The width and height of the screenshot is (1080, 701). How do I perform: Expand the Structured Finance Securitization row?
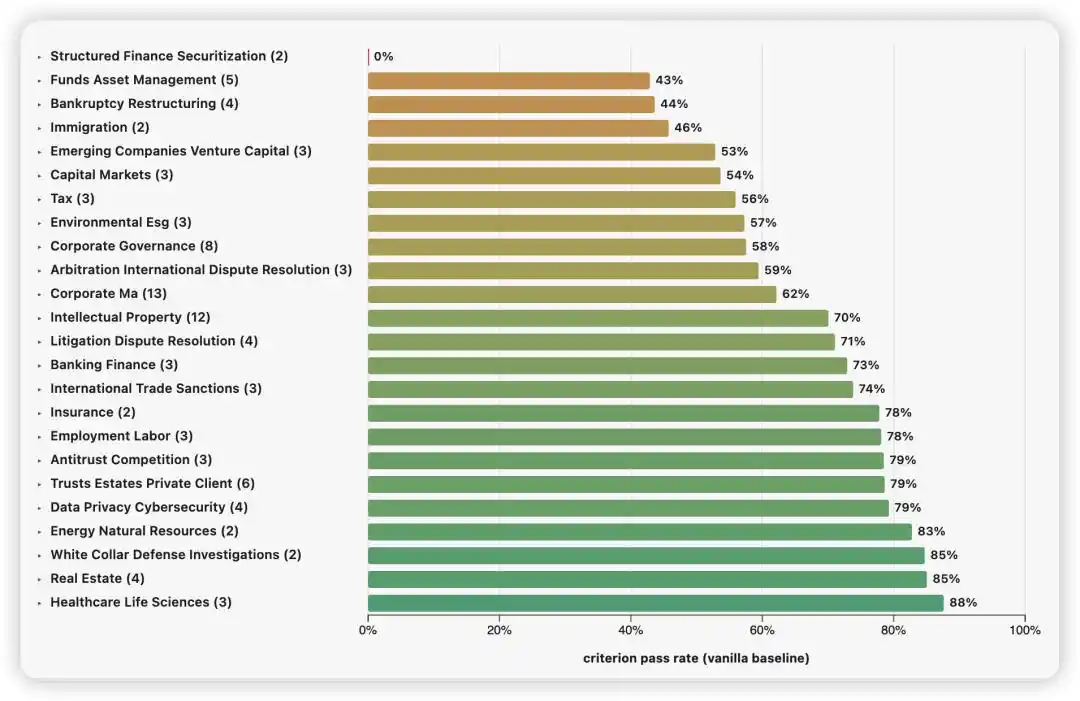pyautogui.click(x=39, y=57)
